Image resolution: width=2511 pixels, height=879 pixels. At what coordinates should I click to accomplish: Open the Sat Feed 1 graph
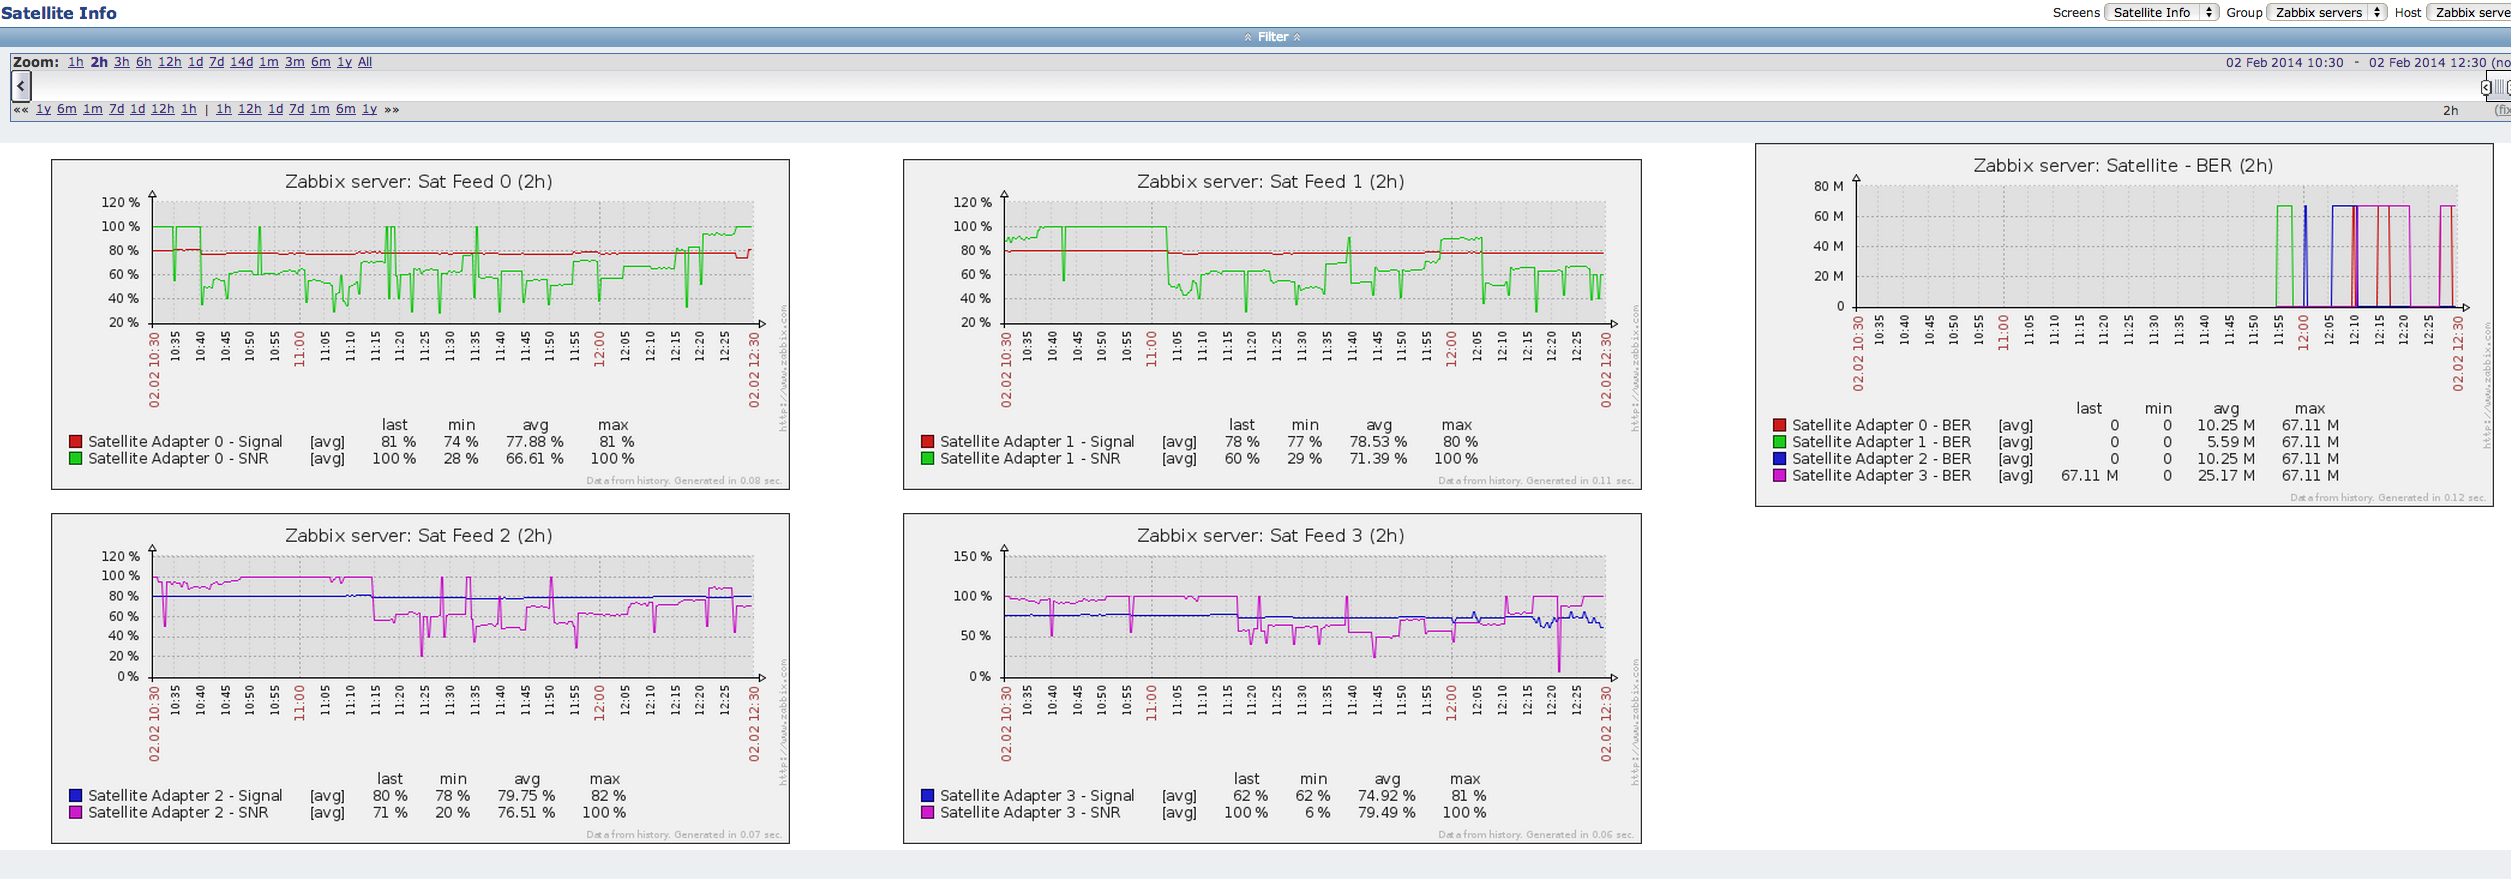(1272, 324)
